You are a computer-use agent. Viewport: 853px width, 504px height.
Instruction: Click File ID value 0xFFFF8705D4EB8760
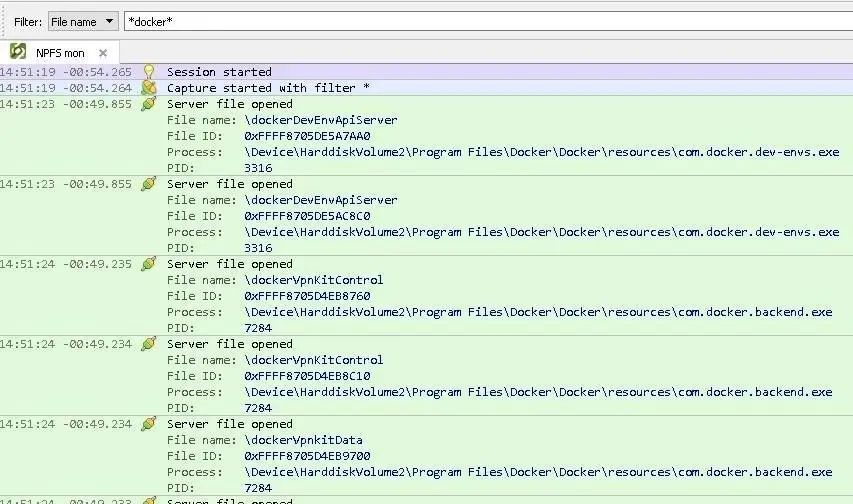click(307, 296)
